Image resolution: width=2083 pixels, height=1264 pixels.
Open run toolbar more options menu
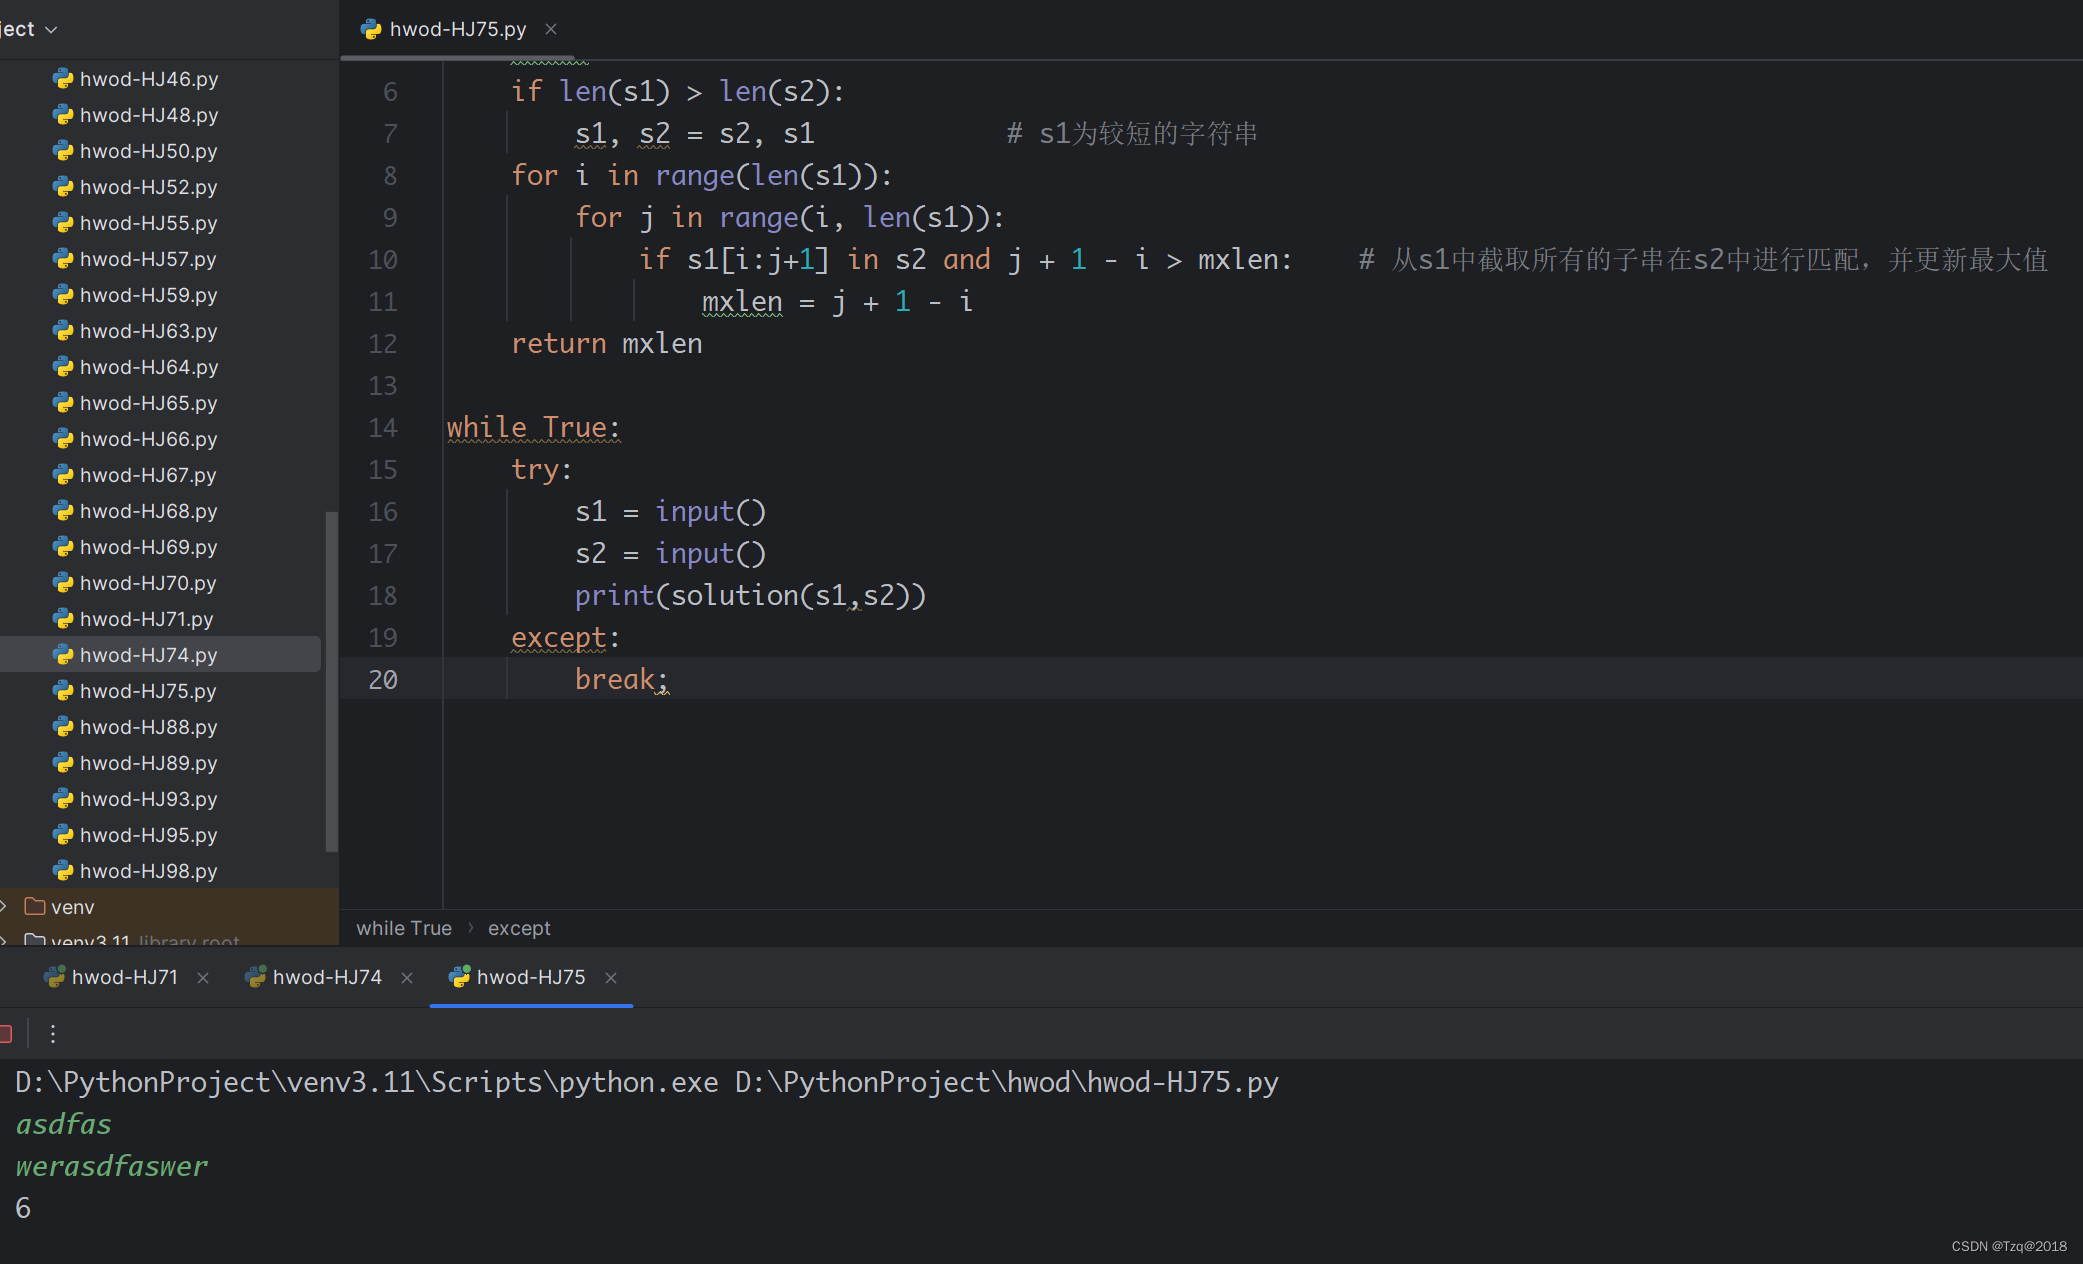click(53, 1034)
